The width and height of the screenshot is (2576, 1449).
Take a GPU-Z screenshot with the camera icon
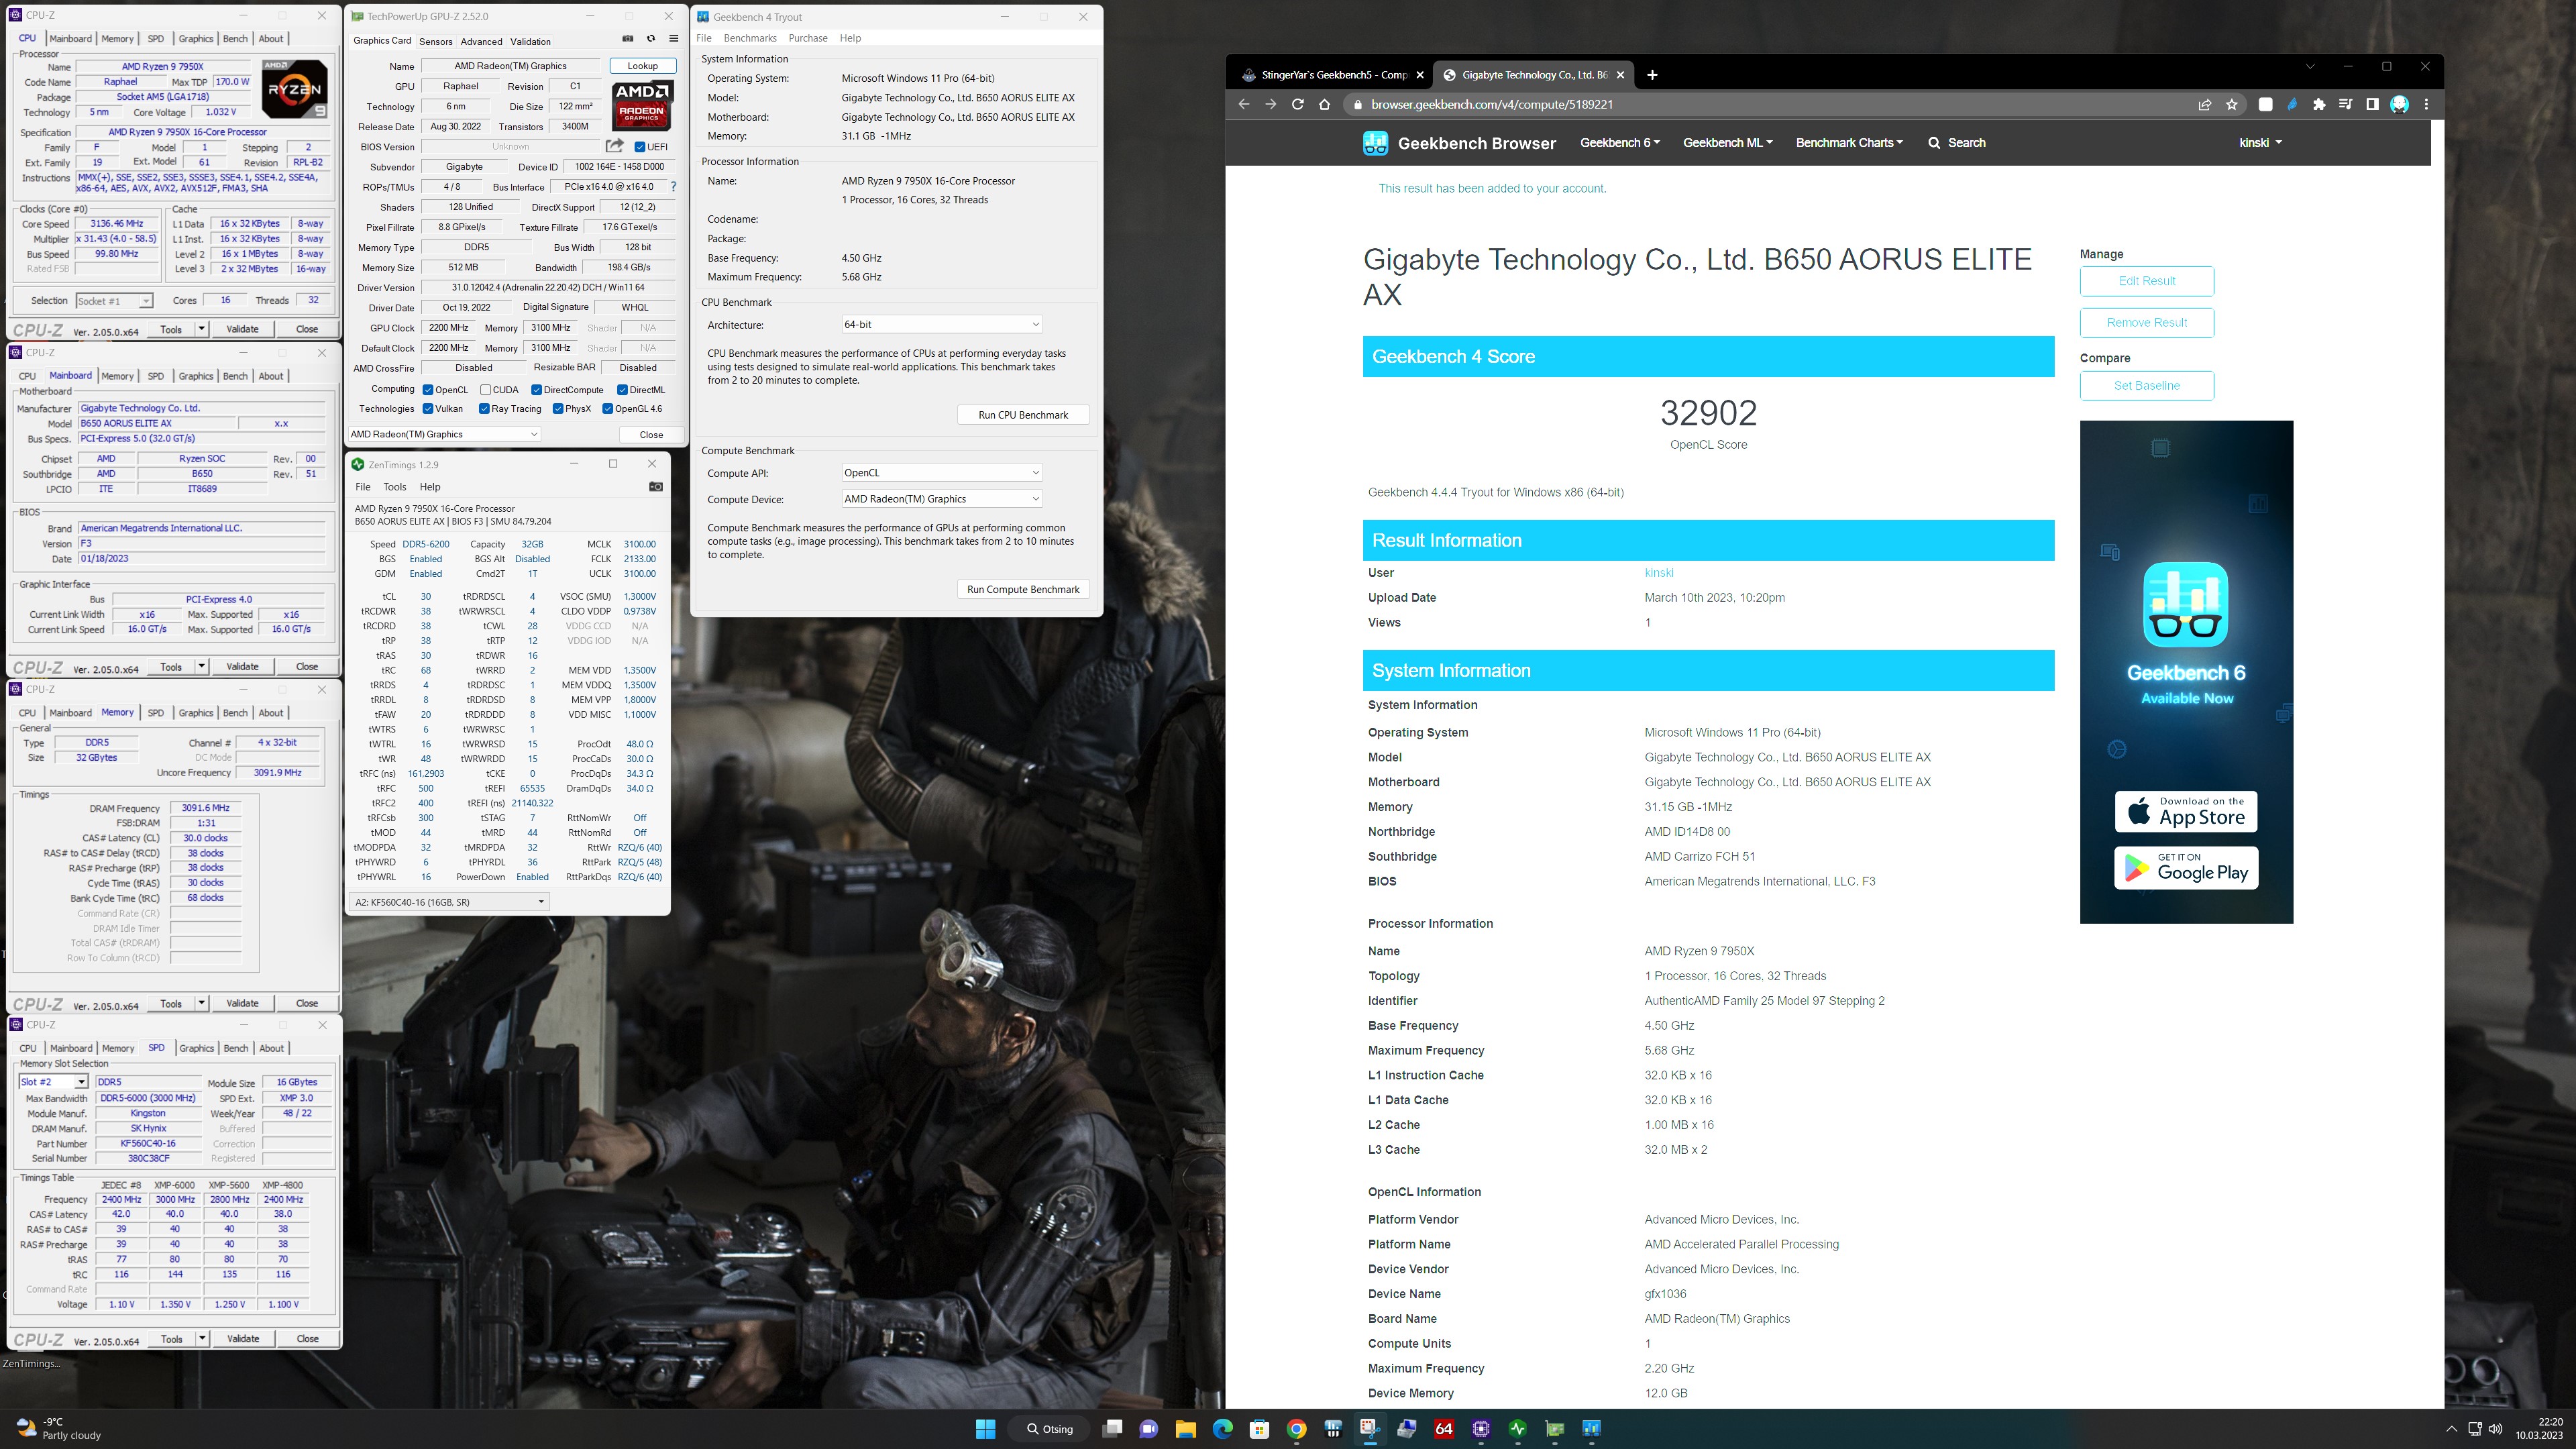(628, 39)
